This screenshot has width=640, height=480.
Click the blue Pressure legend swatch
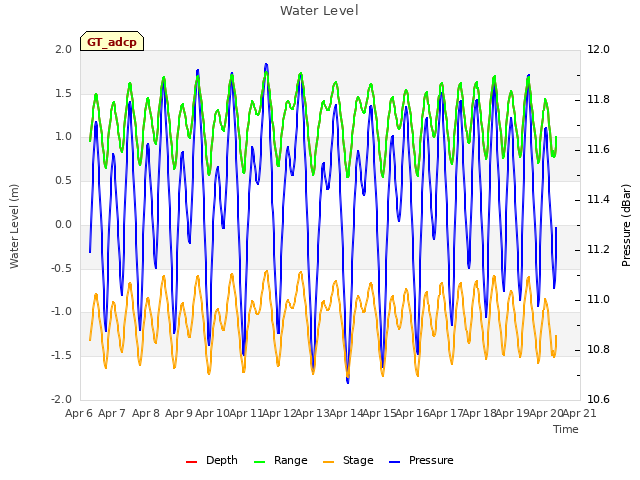coord(395,462)
